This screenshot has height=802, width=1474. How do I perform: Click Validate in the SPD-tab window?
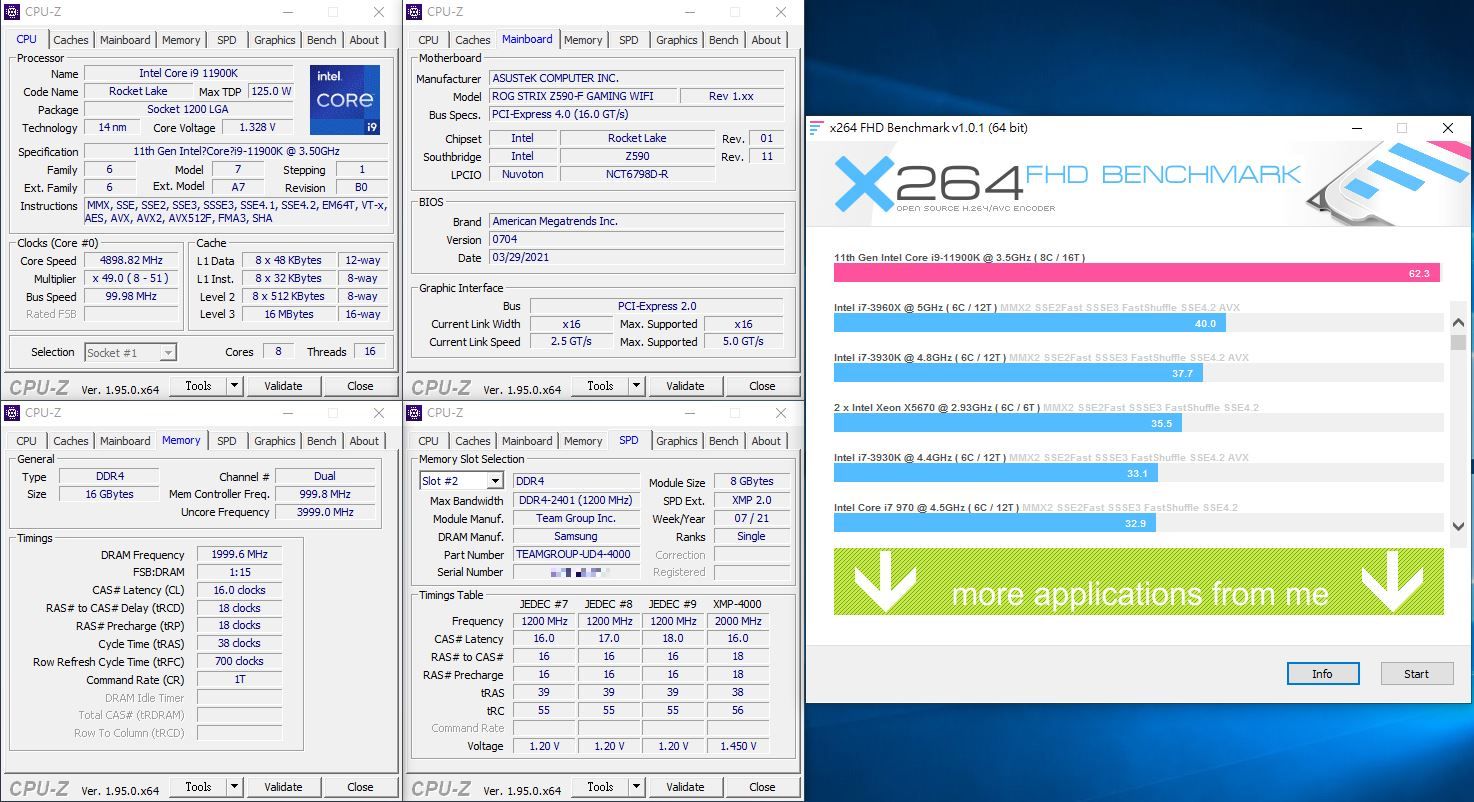point(685,787)
